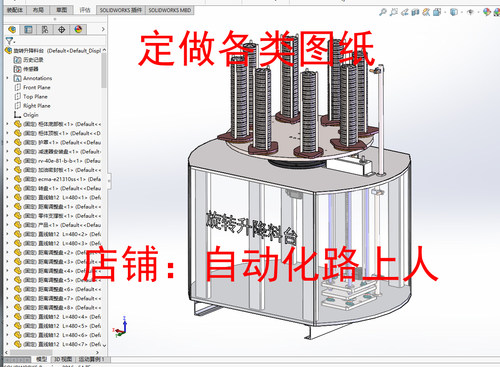Open the Display Style dropdown cube
Image resolution: width=500 pixels, height=367 pixels.
pyautogui.click(x=453, y=12)
